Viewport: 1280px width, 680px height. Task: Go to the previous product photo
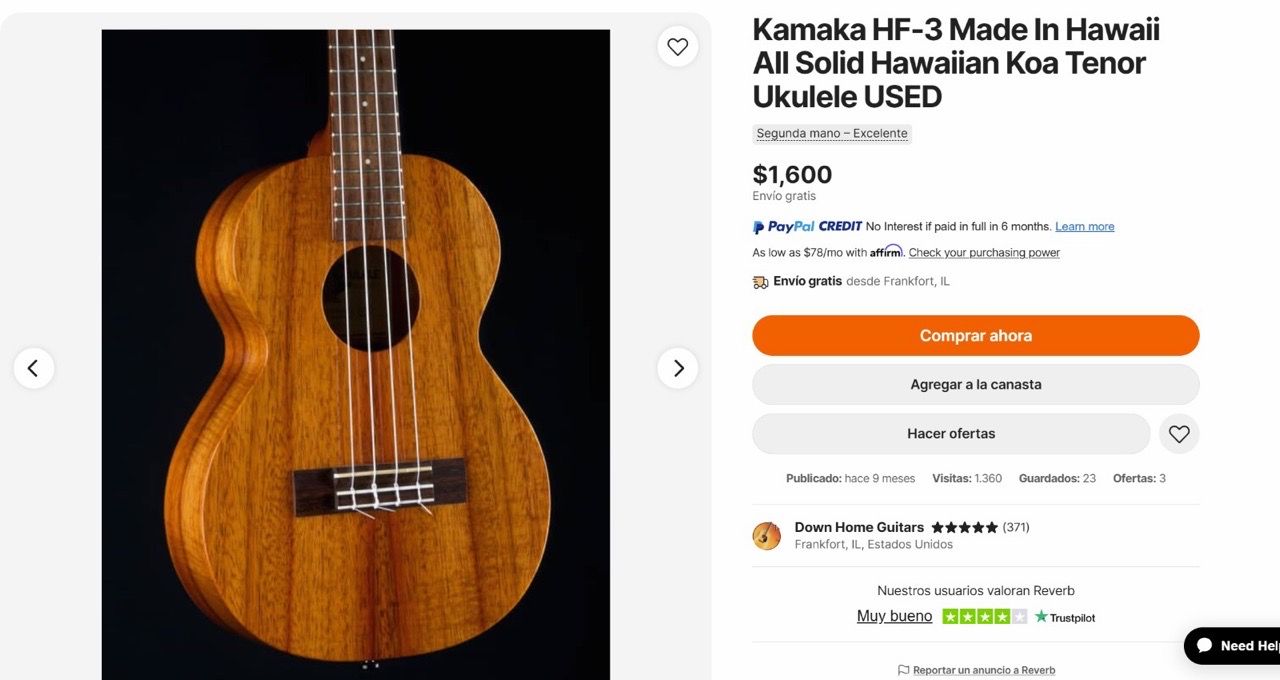coord(33,368)
